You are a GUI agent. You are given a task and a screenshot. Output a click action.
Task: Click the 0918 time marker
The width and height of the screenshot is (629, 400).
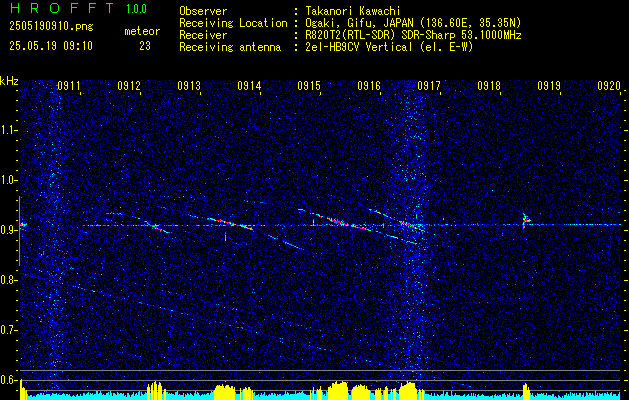click(489, 86)
